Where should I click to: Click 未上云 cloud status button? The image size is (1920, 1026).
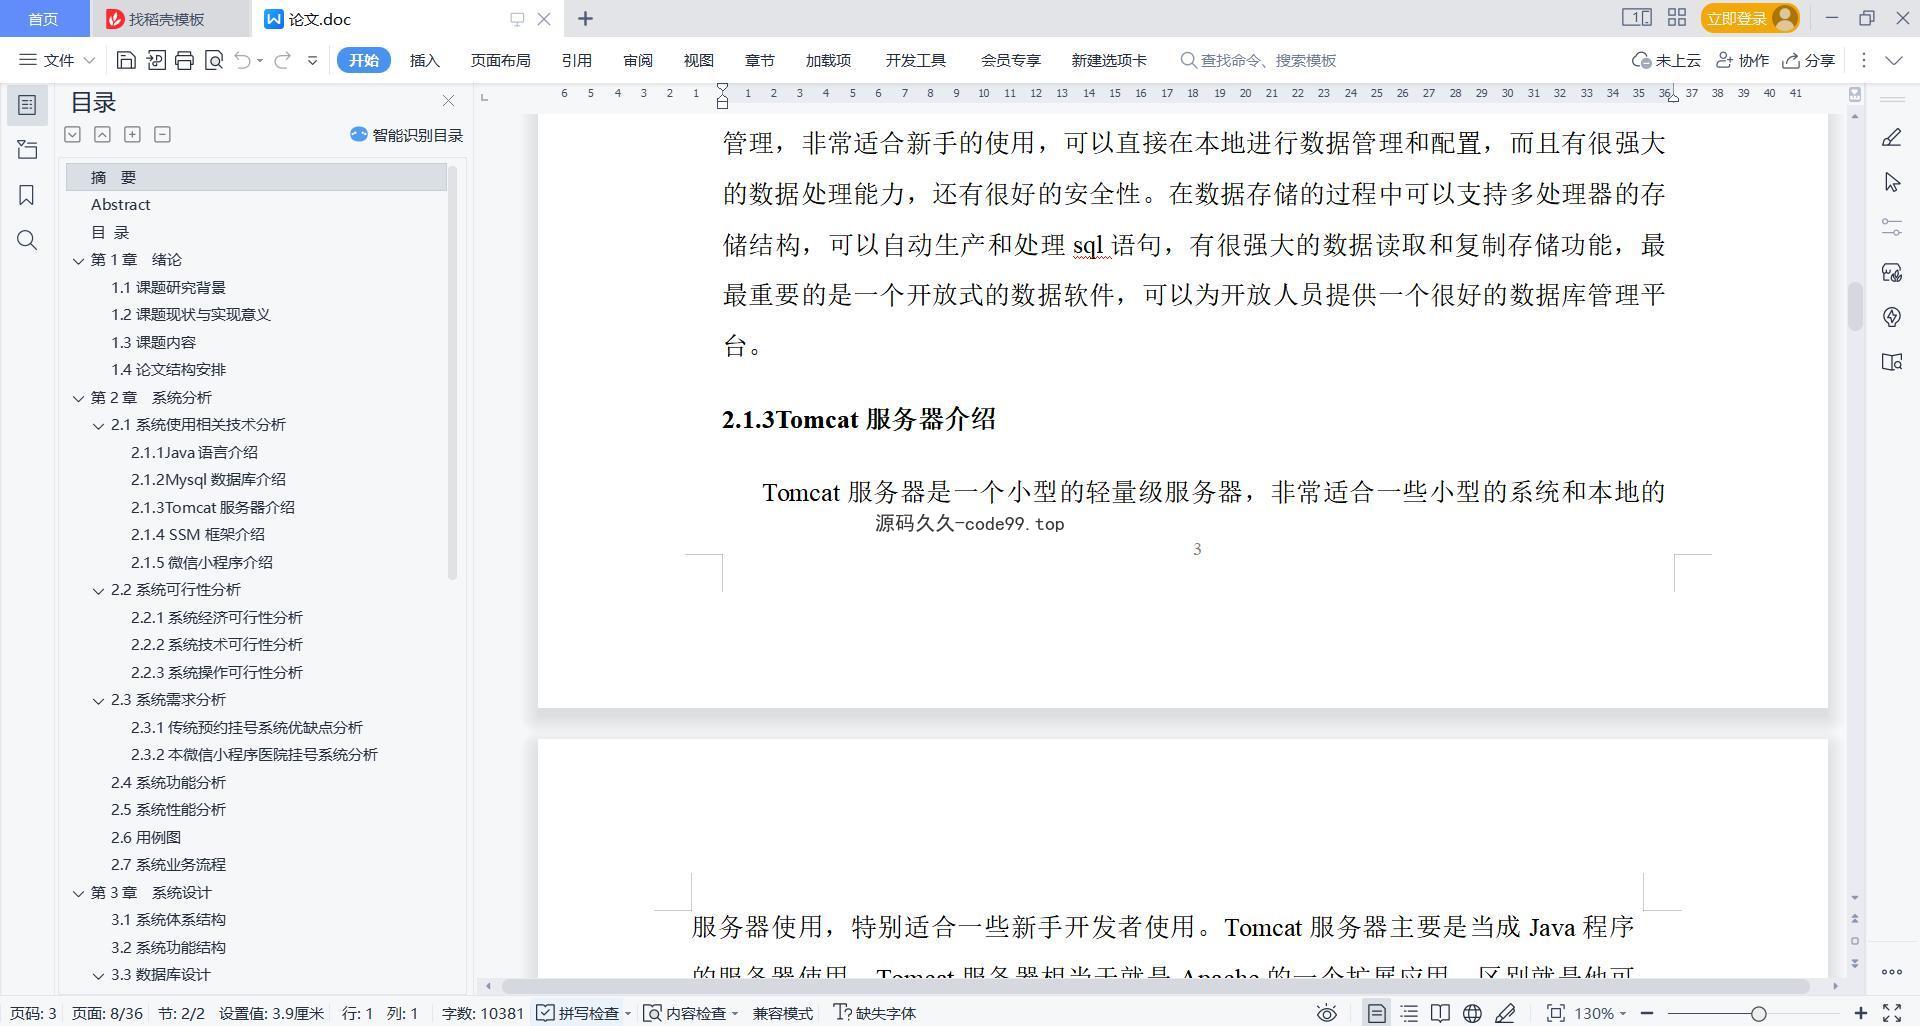tap(1667, 60)
